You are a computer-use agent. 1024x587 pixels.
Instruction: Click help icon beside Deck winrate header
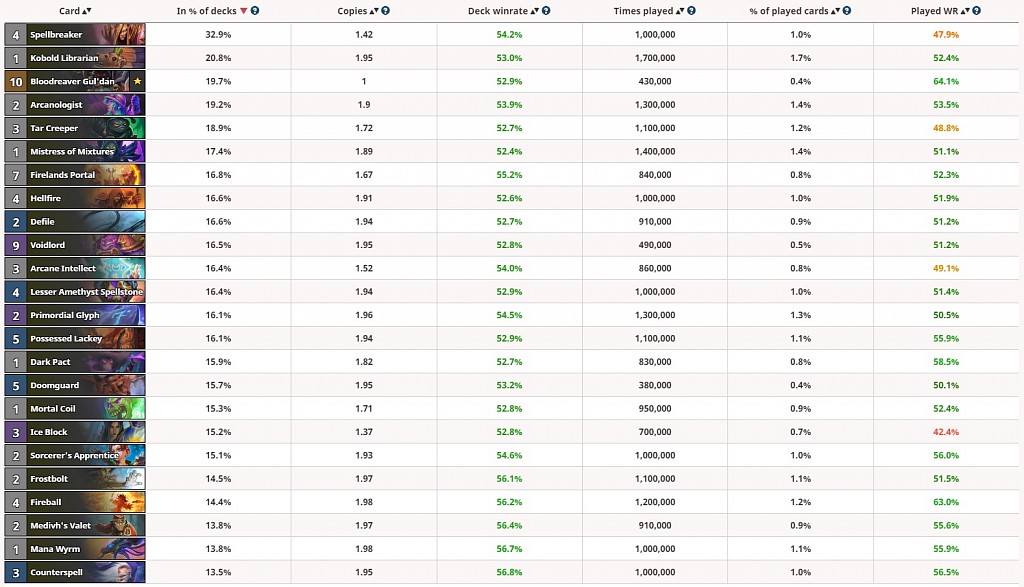coord(548,11)
